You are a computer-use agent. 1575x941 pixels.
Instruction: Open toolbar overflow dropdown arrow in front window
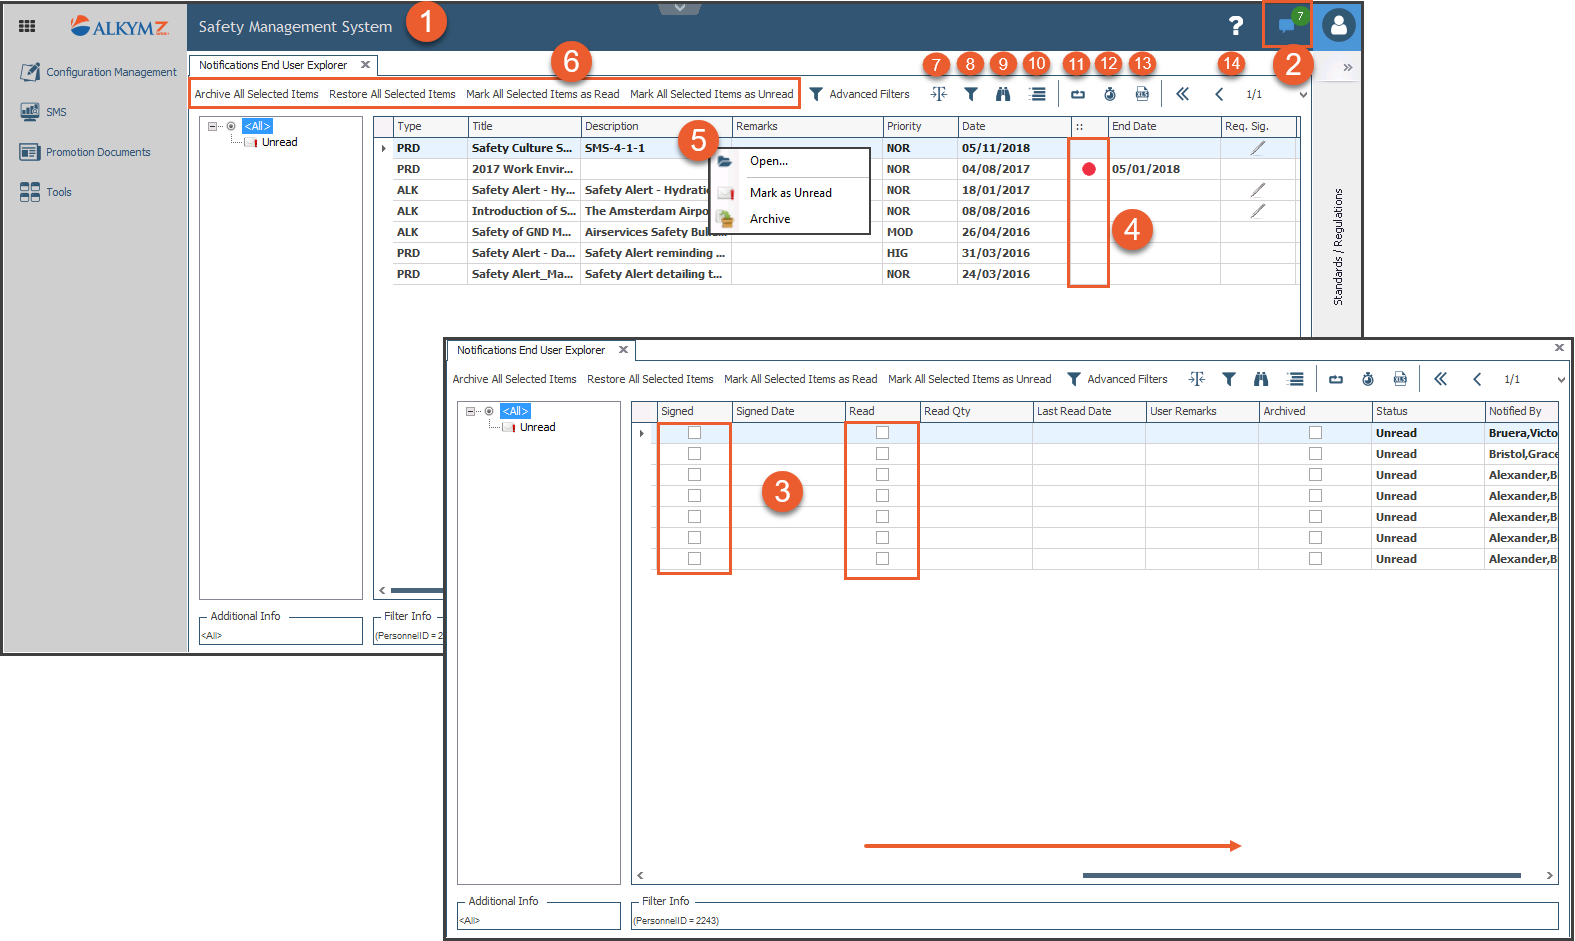1561,380
